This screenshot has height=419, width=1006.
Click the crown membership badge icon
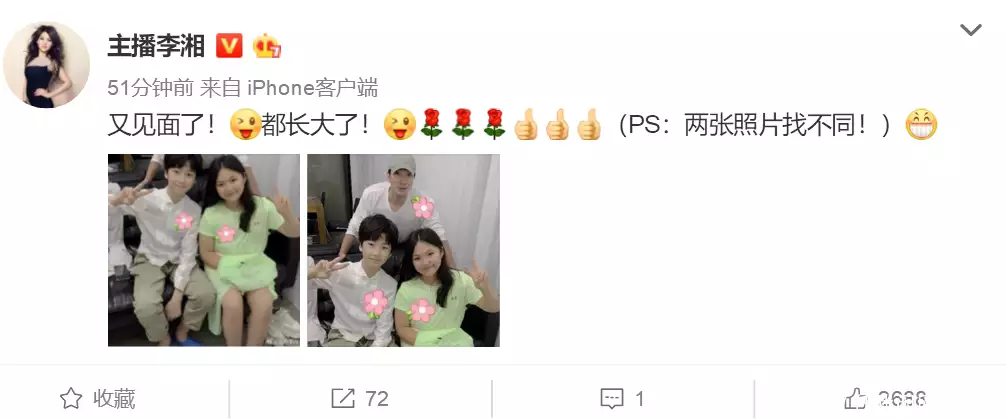[x=267, y=46]
